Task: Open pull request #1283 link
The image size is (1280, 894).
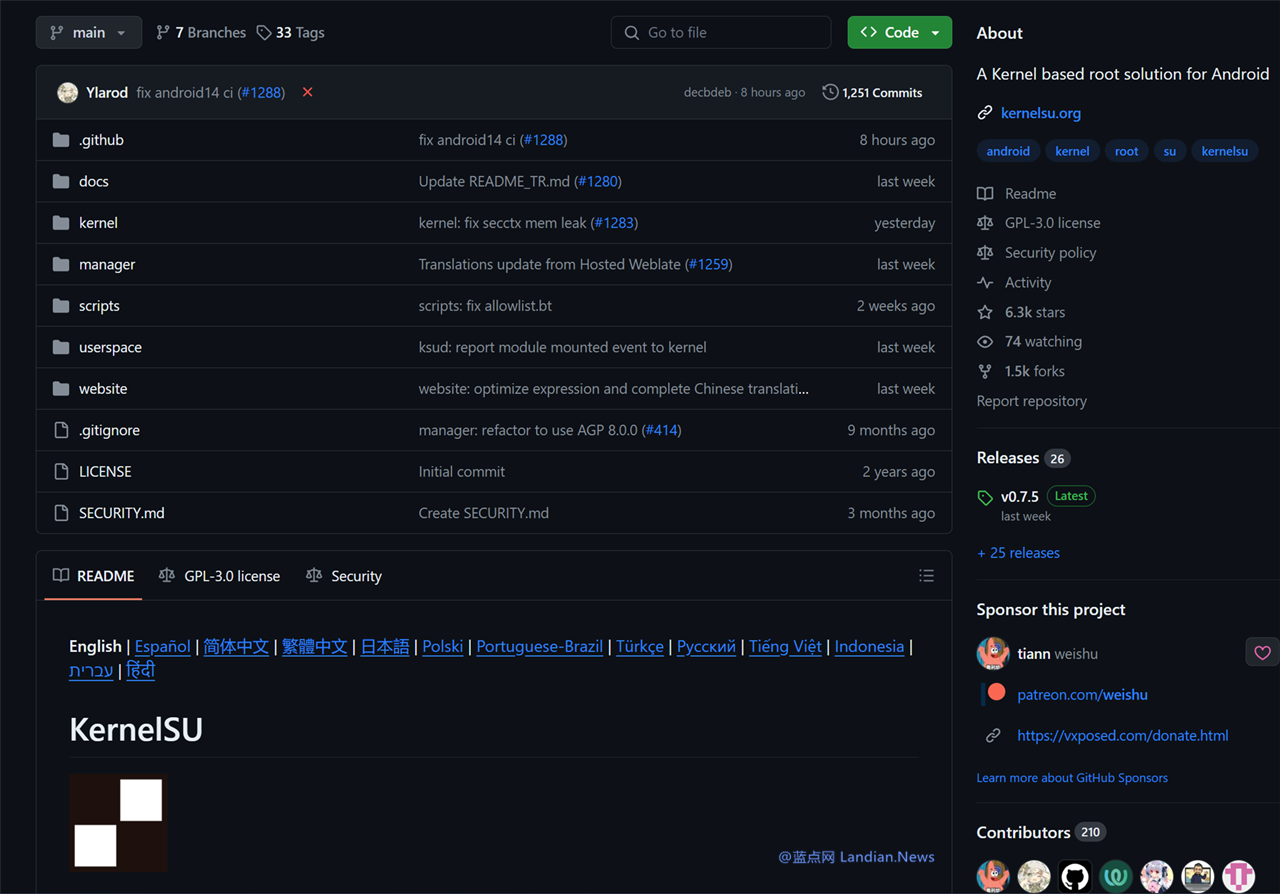Action: pos(615,223)
